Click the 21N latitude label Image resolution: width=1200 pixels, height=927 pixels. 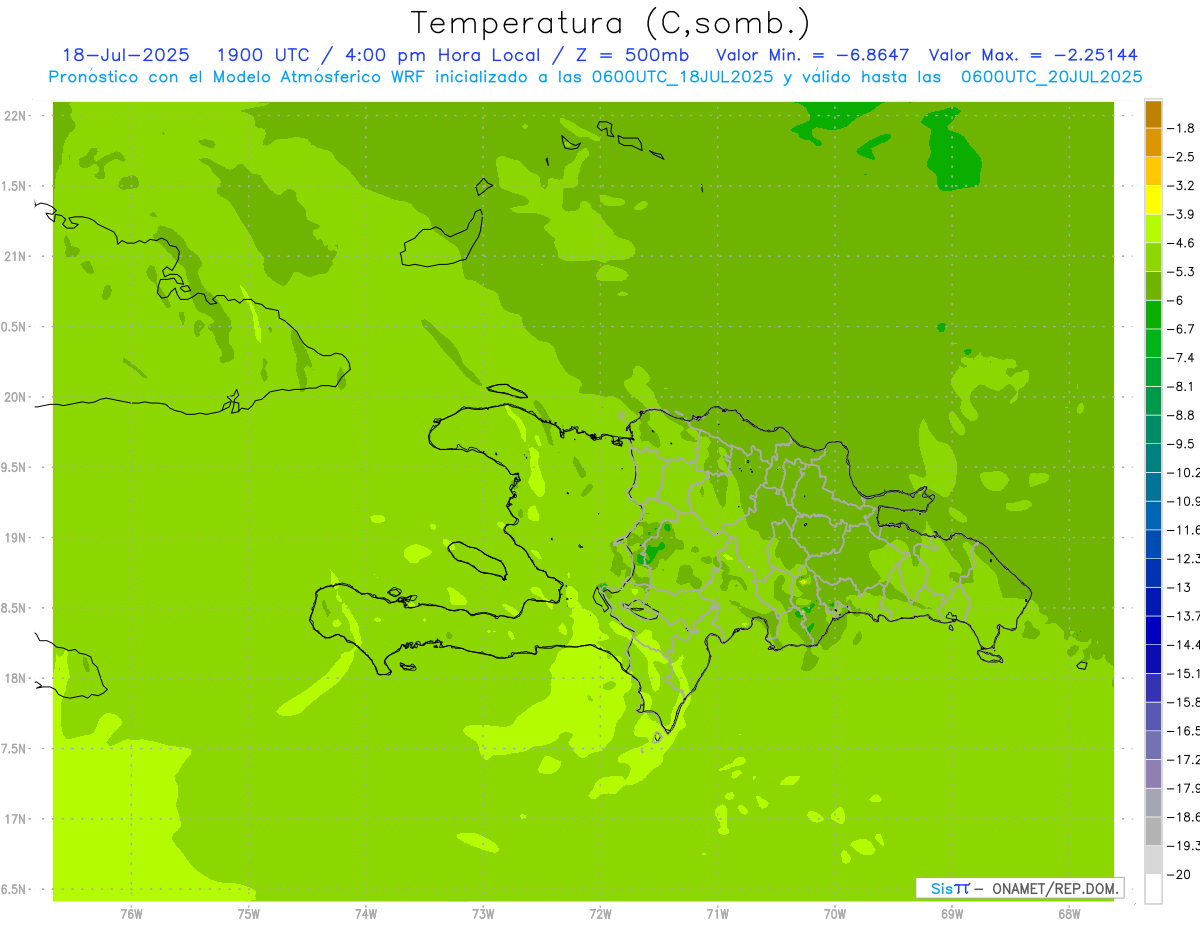(17, 256)
